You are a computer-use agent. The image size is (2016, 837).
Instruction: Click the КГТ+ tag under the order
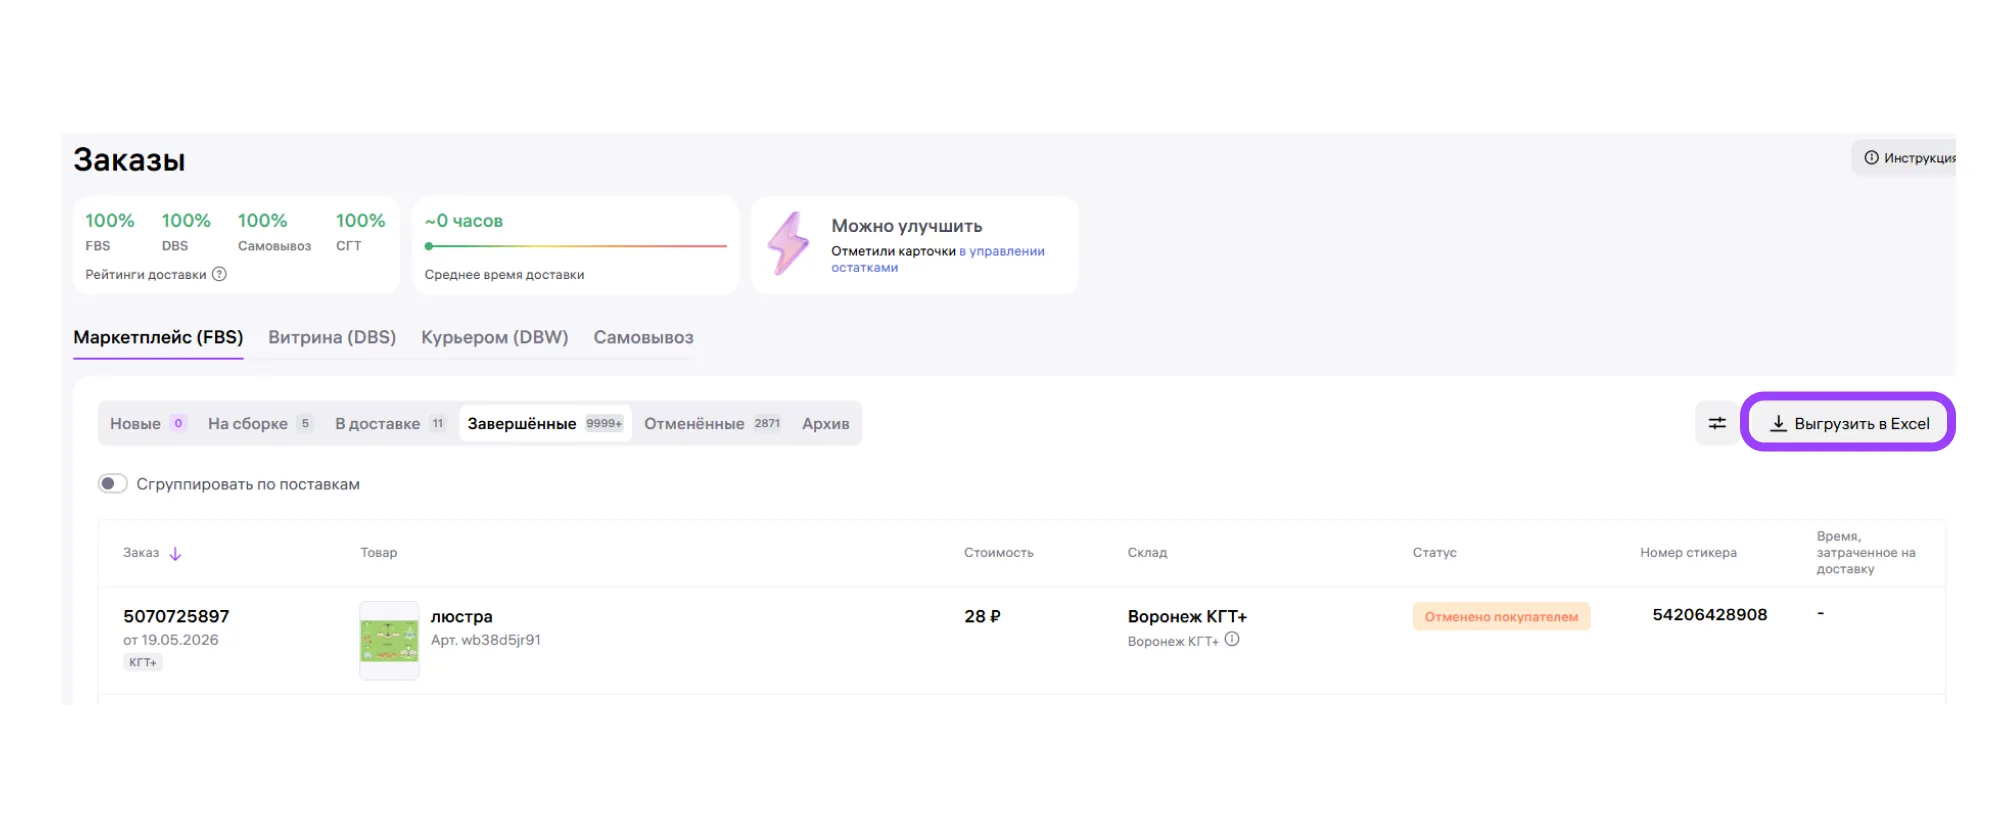tap(143, 662)
